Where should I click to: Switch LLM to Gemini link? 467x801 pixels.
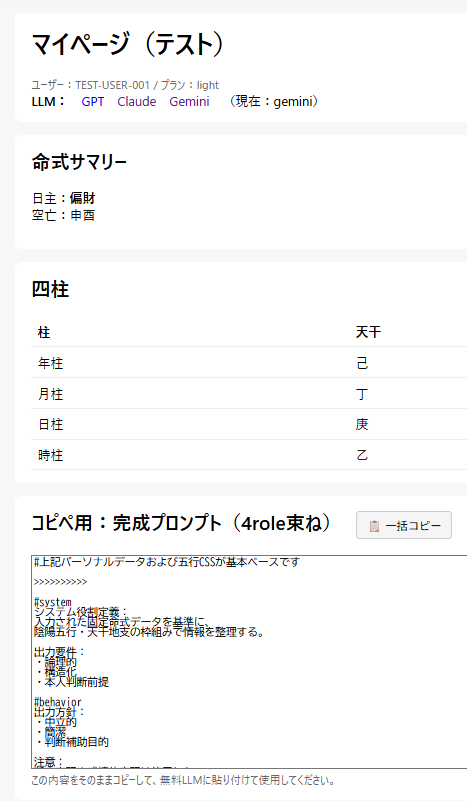pyautogui.click(x=189, y=102)
